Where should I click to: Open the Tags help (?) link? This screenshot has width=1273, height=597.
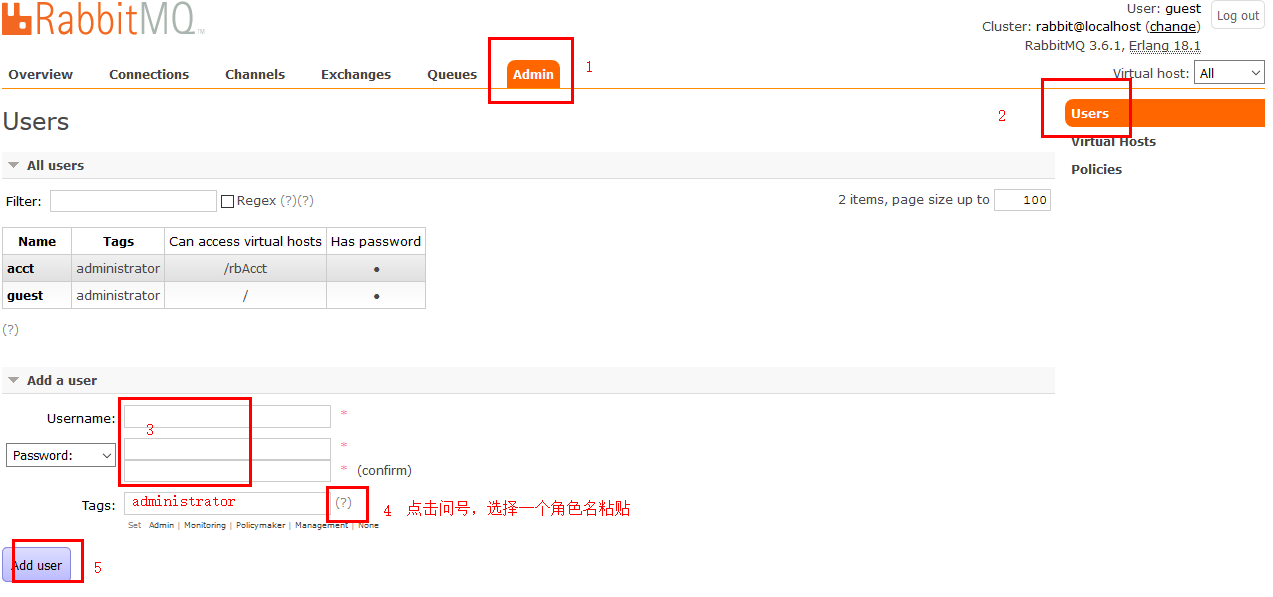pyautogui.click(x=344, y=502)
